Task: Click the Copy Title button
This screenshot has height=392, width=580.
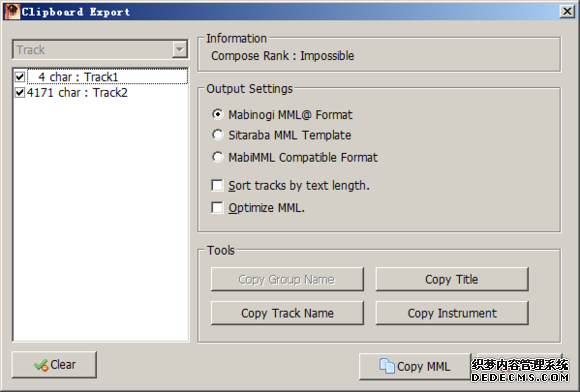Action: [452, 279]
